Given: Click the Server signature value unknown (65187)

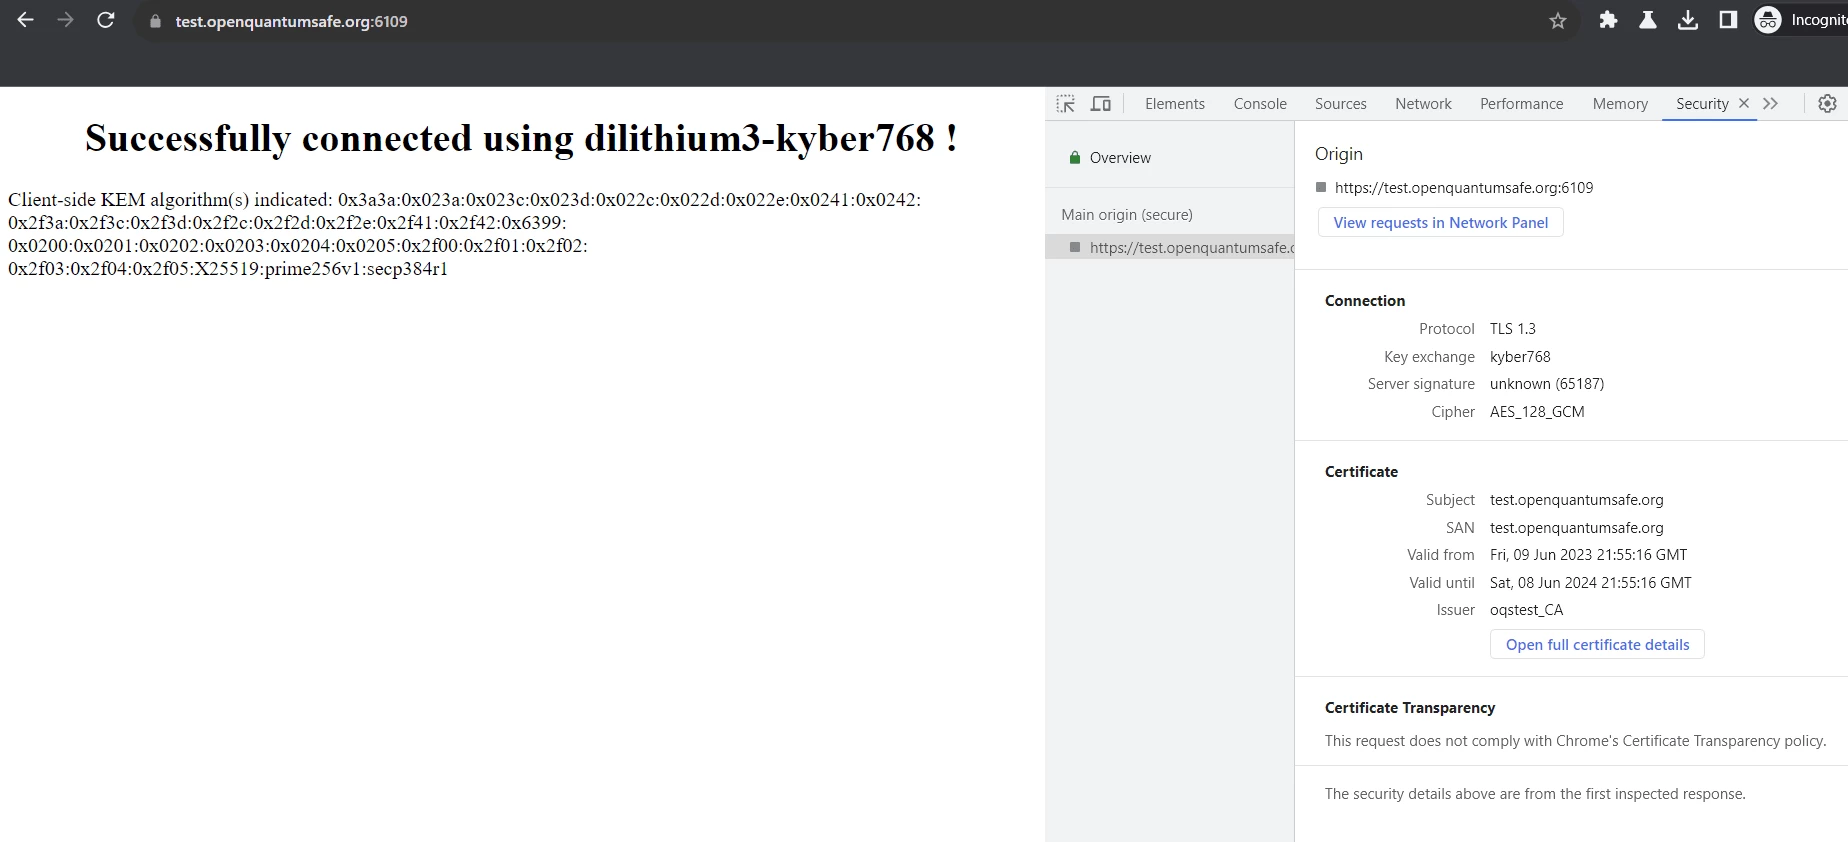Looking at the screenshot, I should click(1547, 384).
